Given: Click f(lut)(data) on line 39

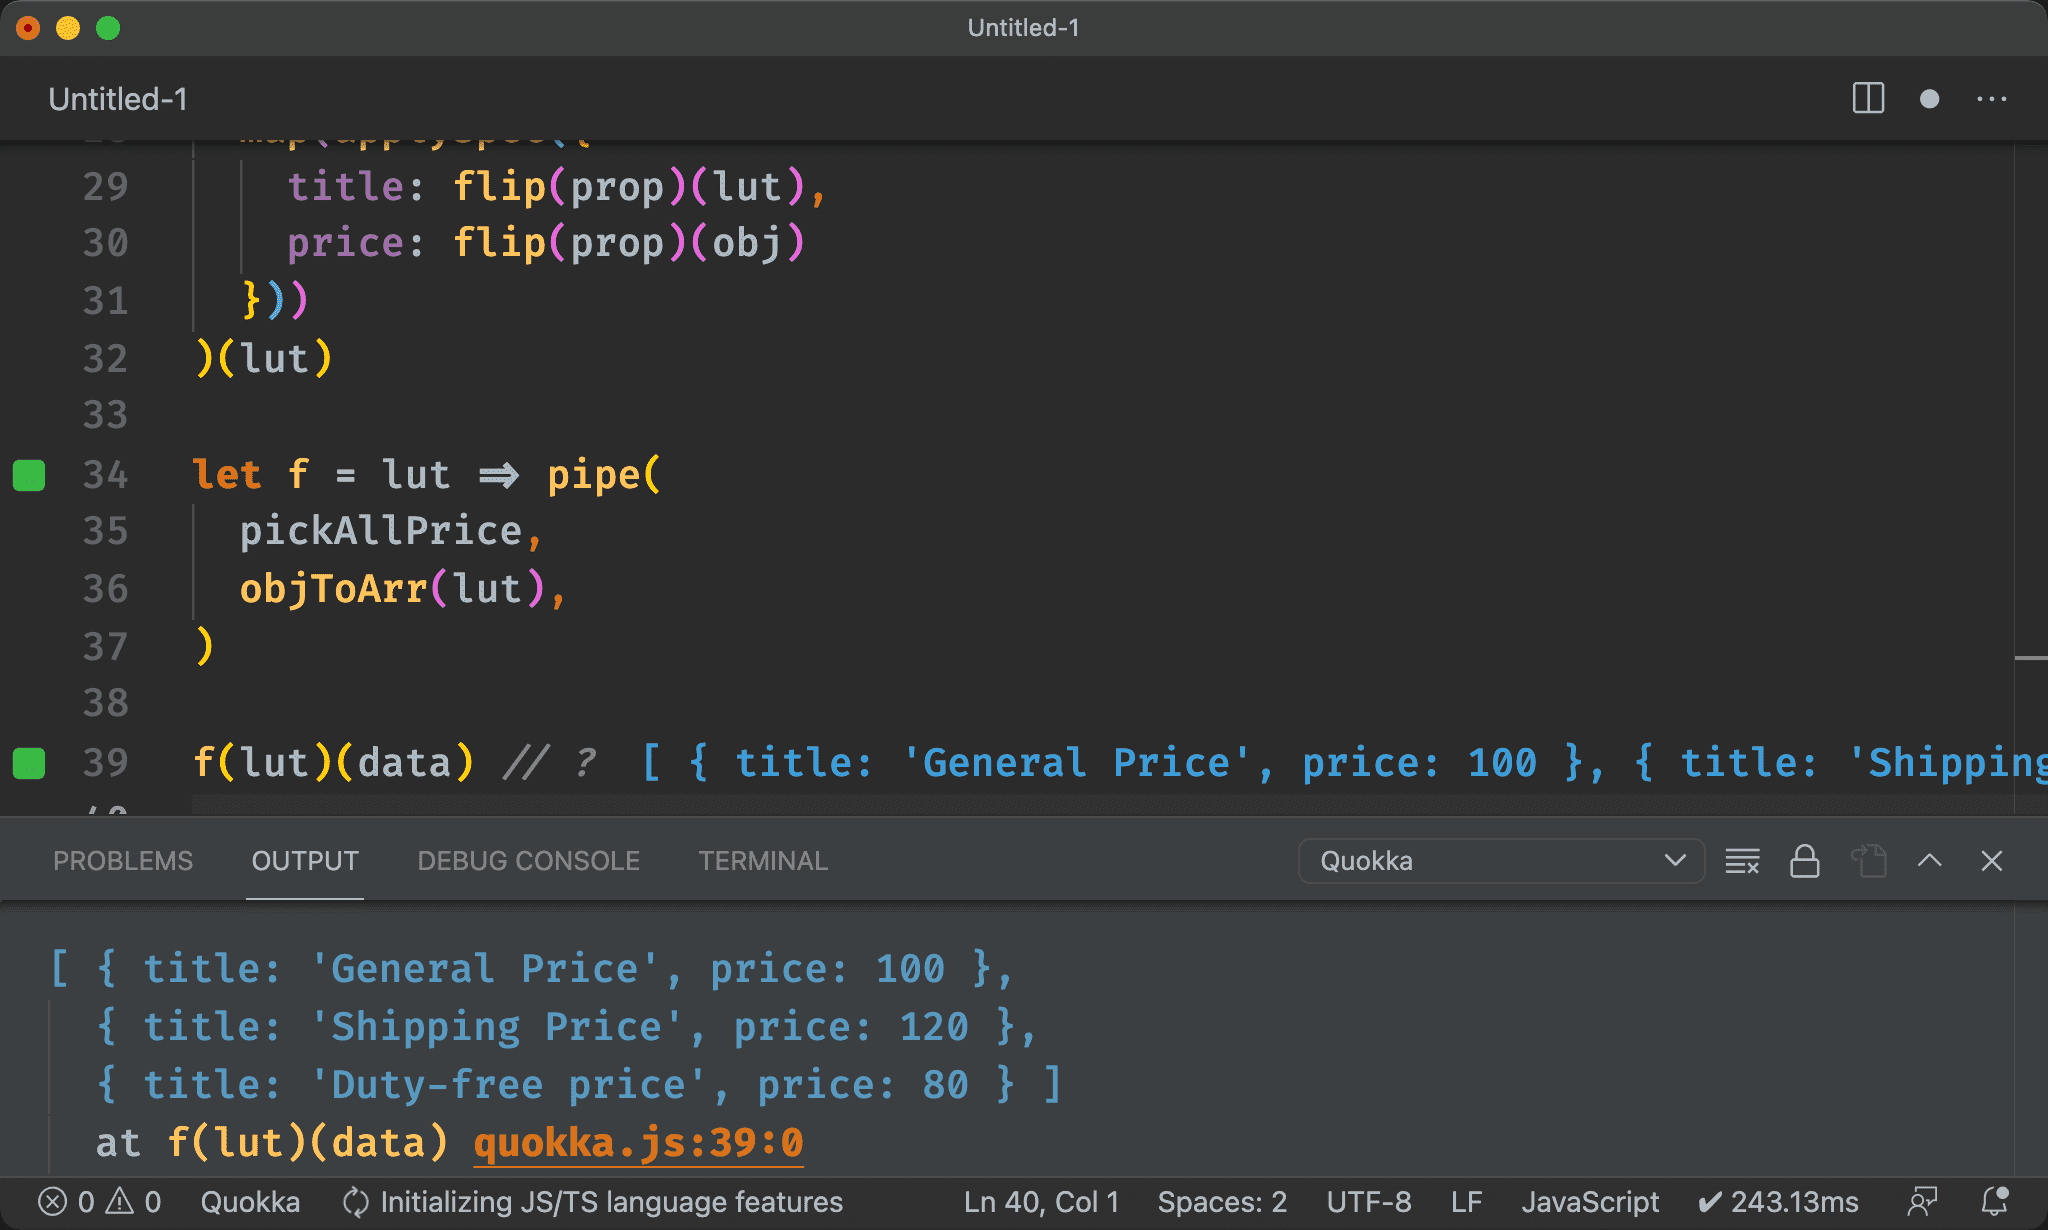Looking at the screenshot, I should pyautogui.click(x=333, y=763).
